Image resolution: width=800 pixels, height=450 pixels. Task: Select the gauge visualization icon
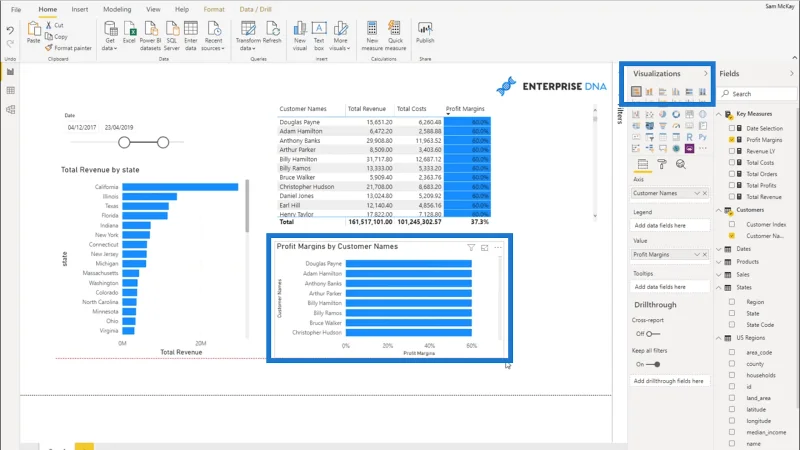(676, 126)
